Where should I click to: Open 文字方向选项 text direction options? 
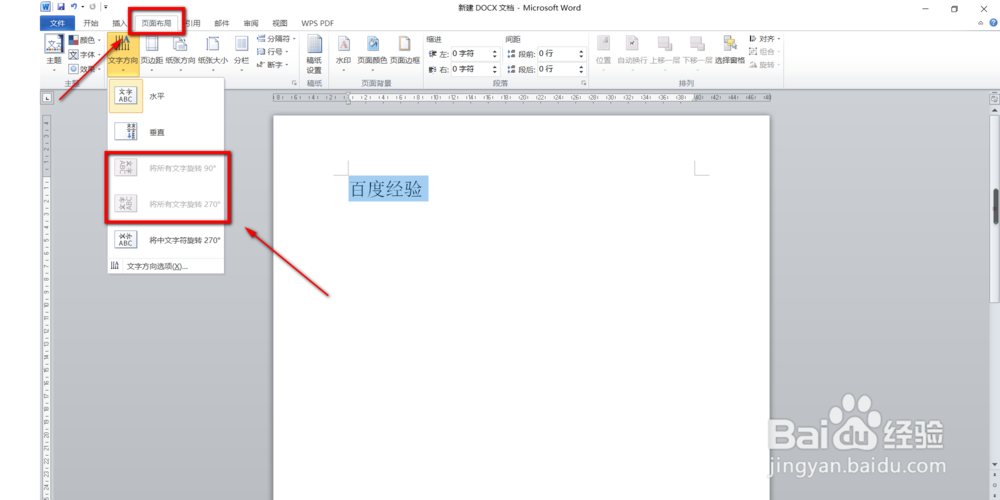[166, 266]
